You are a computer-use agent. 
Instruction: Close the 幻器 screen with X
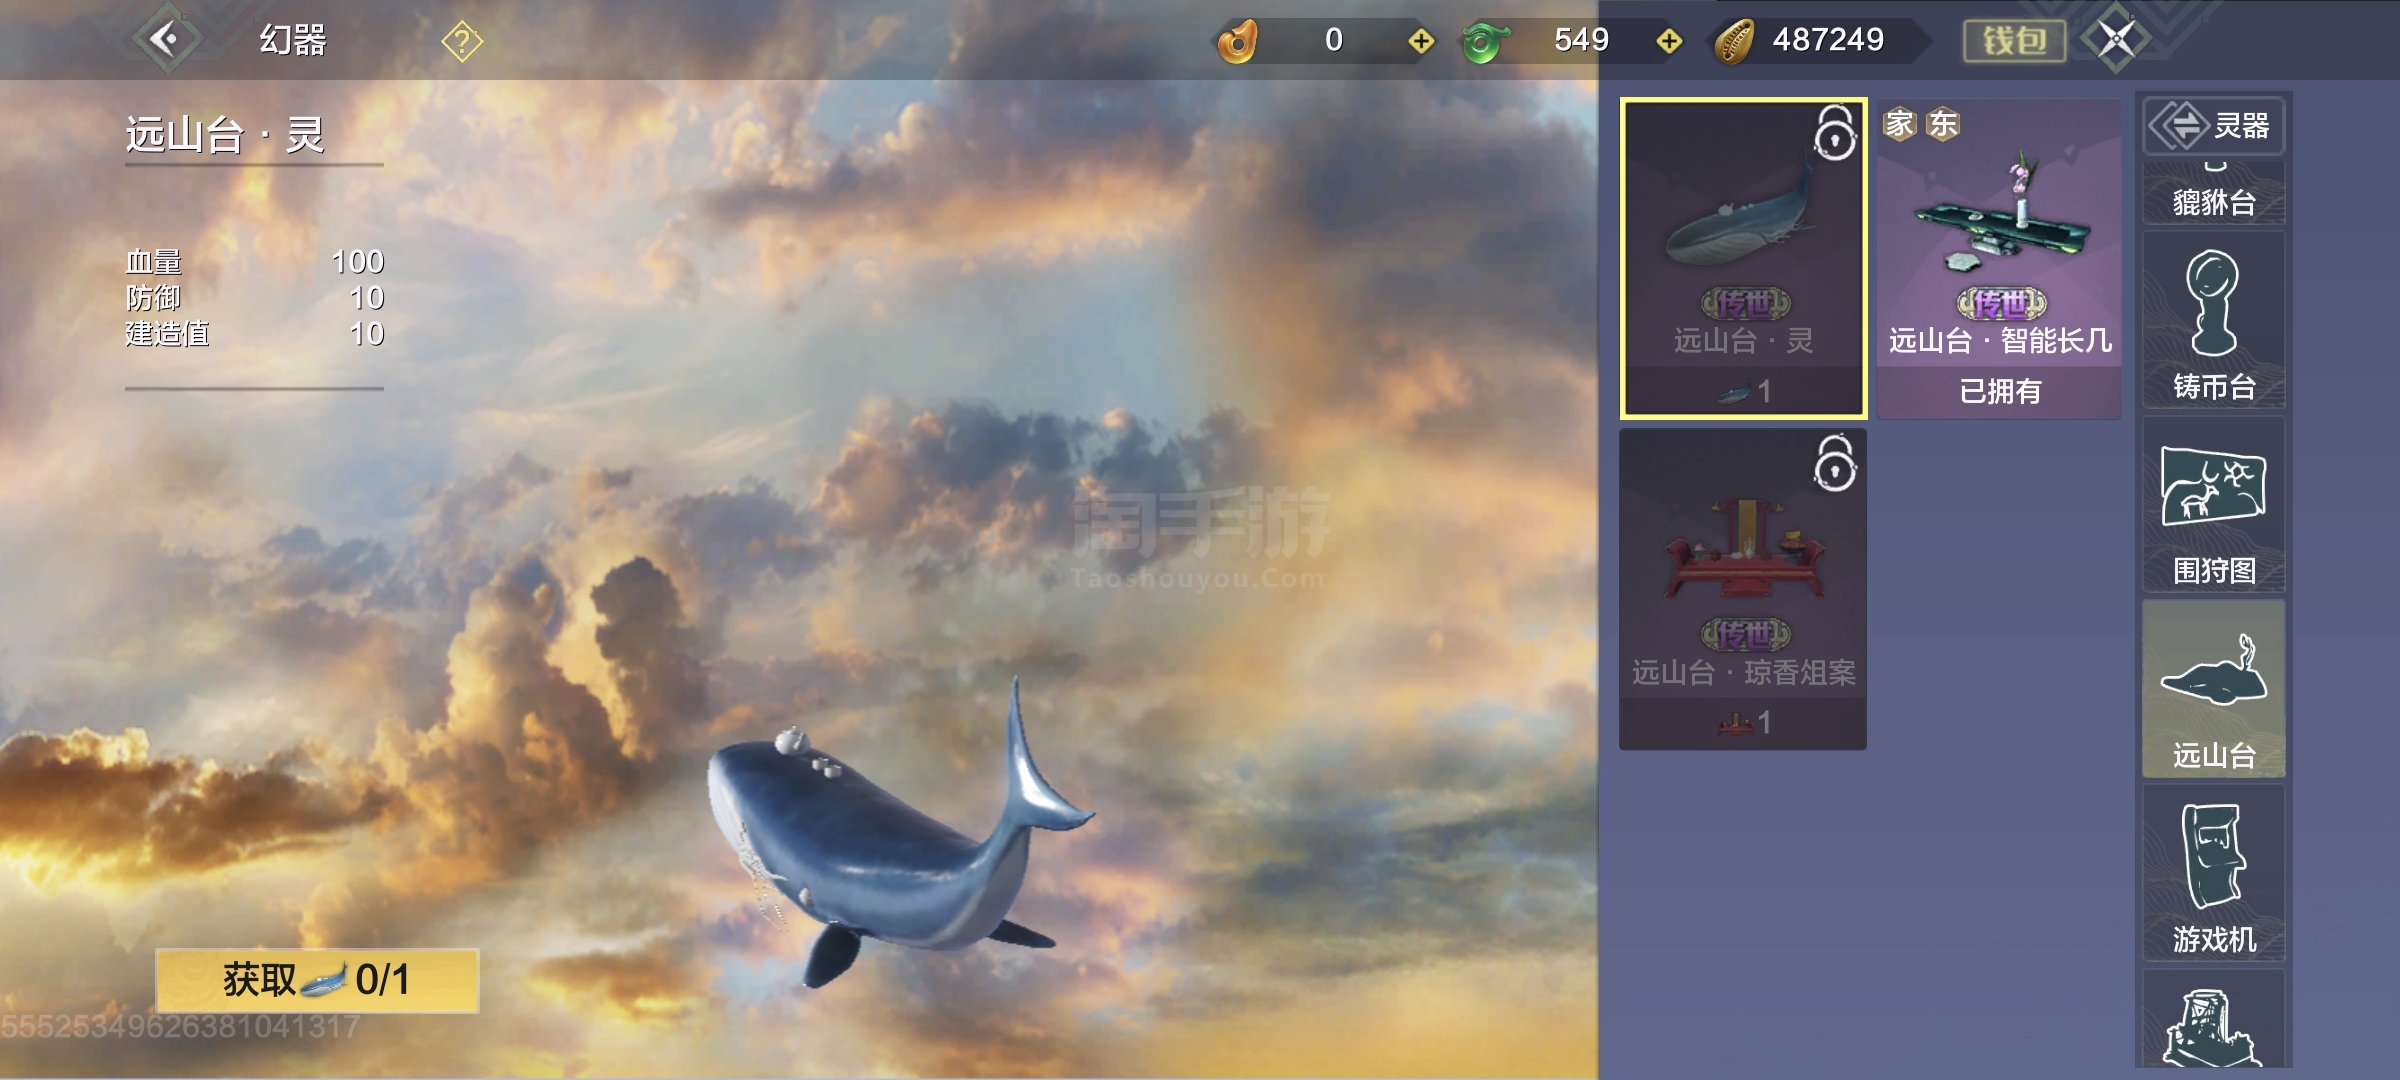pyautogui.click(x=2116, y=40)
